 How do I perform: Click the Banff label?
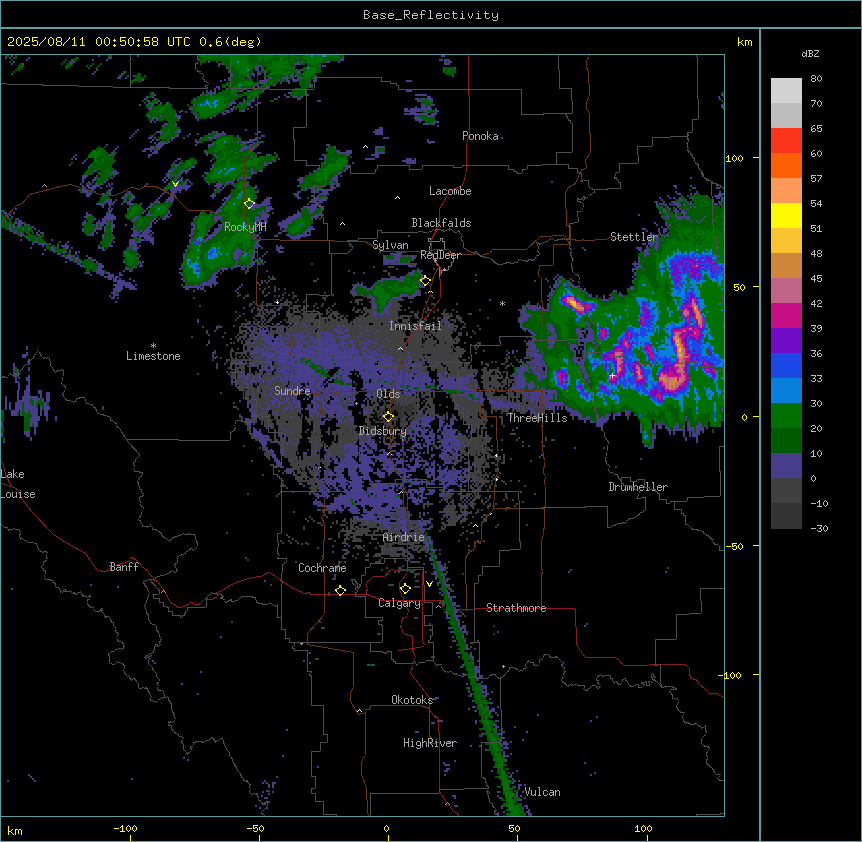pos(124,567)
